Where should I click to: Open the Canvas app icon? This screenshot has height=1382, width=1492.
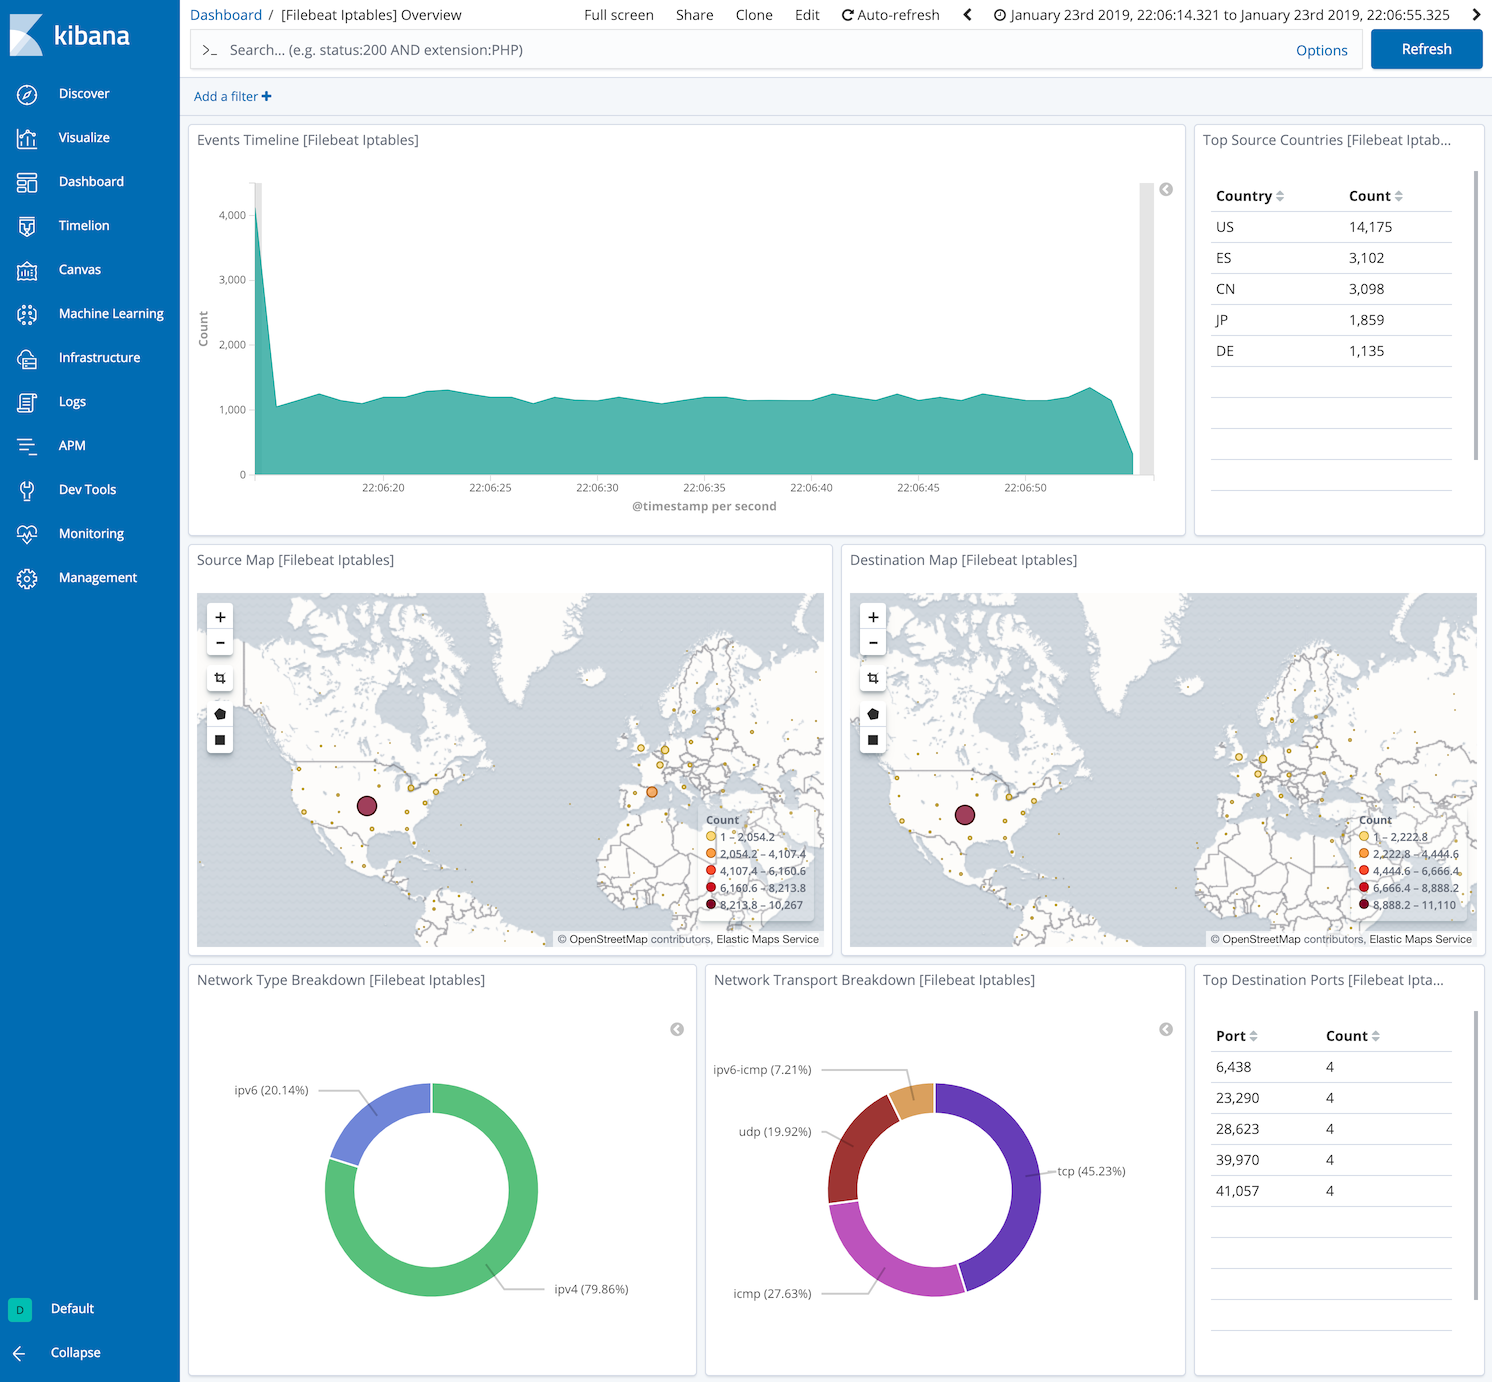point(27,269)
